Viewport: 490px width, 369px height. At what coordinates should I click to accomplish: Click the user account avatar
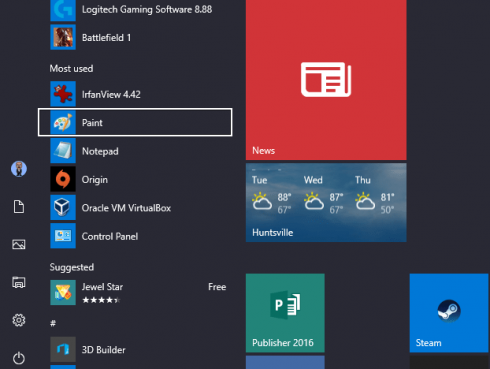coord(19,169)
